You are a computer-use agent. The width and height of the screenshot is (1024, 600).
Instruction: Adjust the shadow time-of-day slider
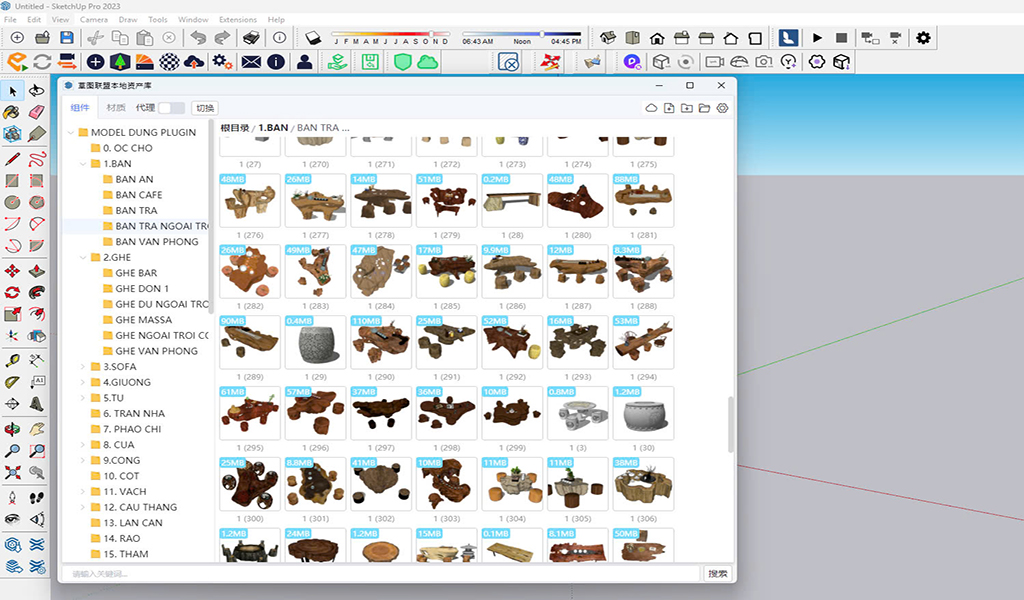point(541,33)
